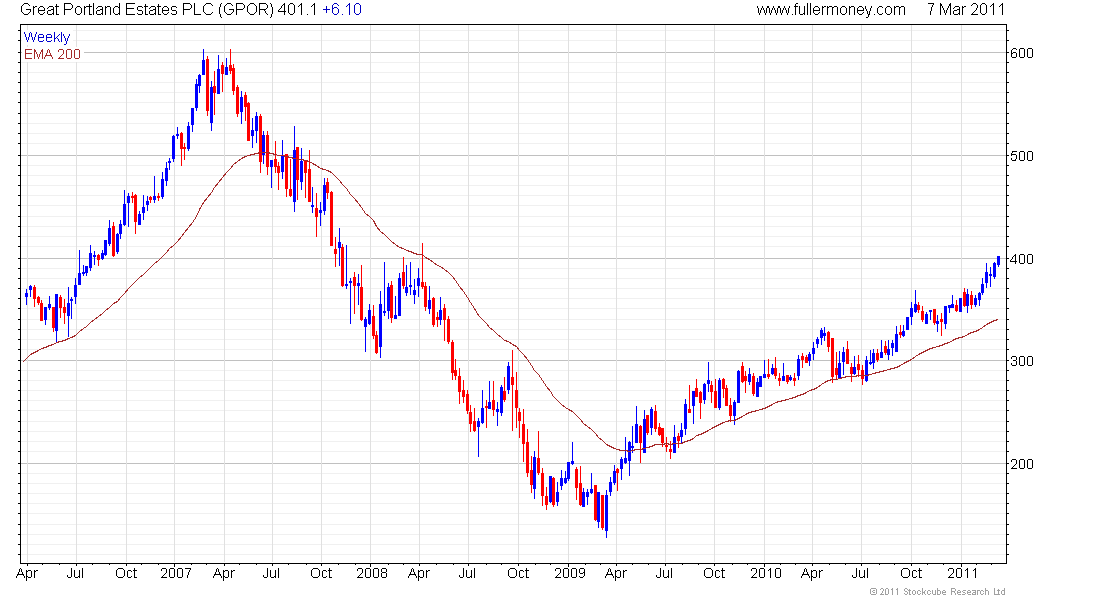
Task: Click the EMA 200 legend label
Action: [x=53, y=54]
